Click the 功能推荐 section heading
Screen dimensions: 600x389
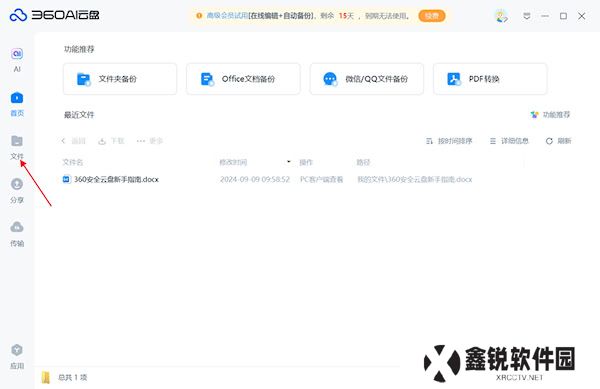click(79, 49)
